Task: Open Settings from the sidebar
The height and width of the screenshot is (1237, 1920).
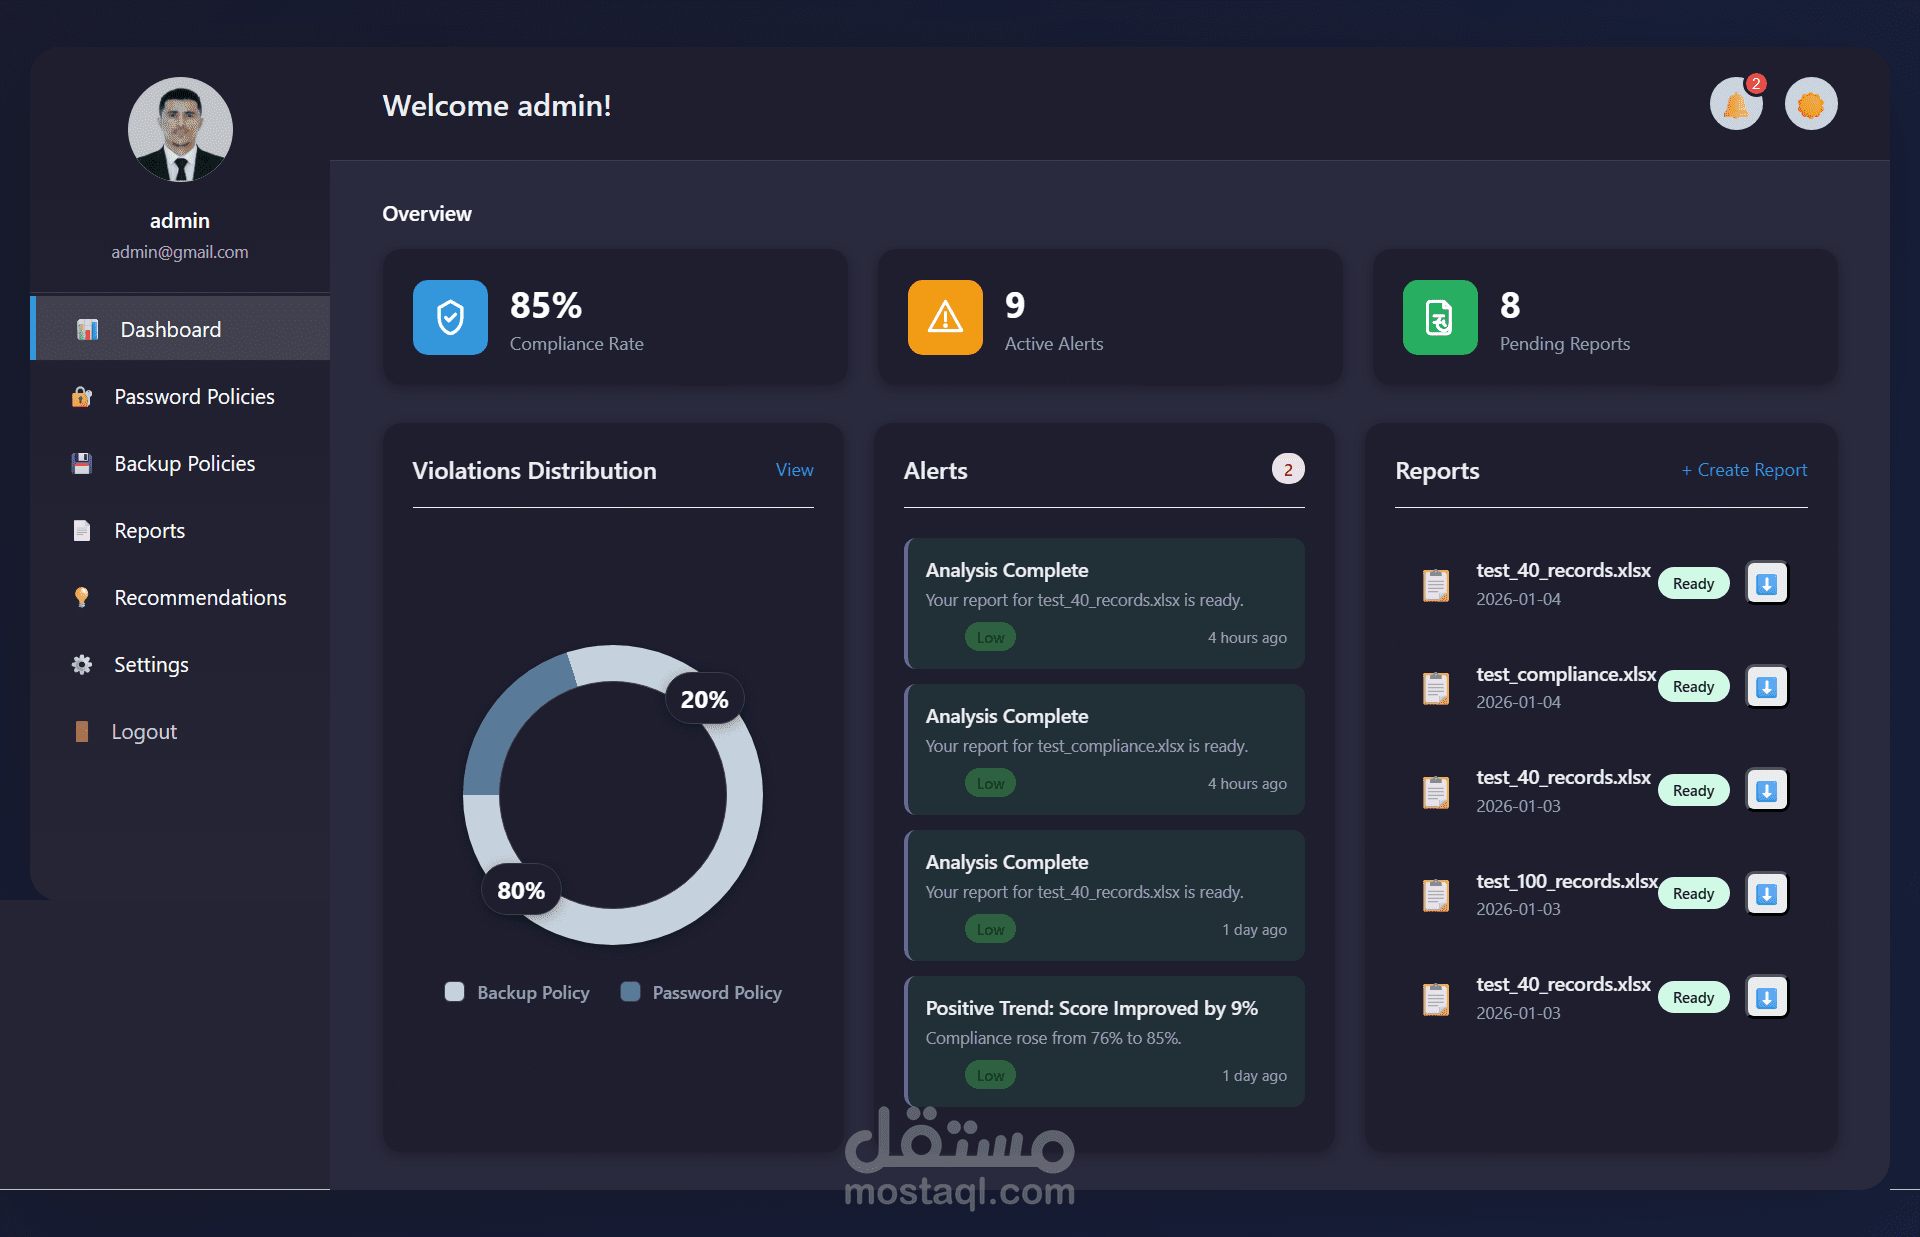Action: (151, 665)
